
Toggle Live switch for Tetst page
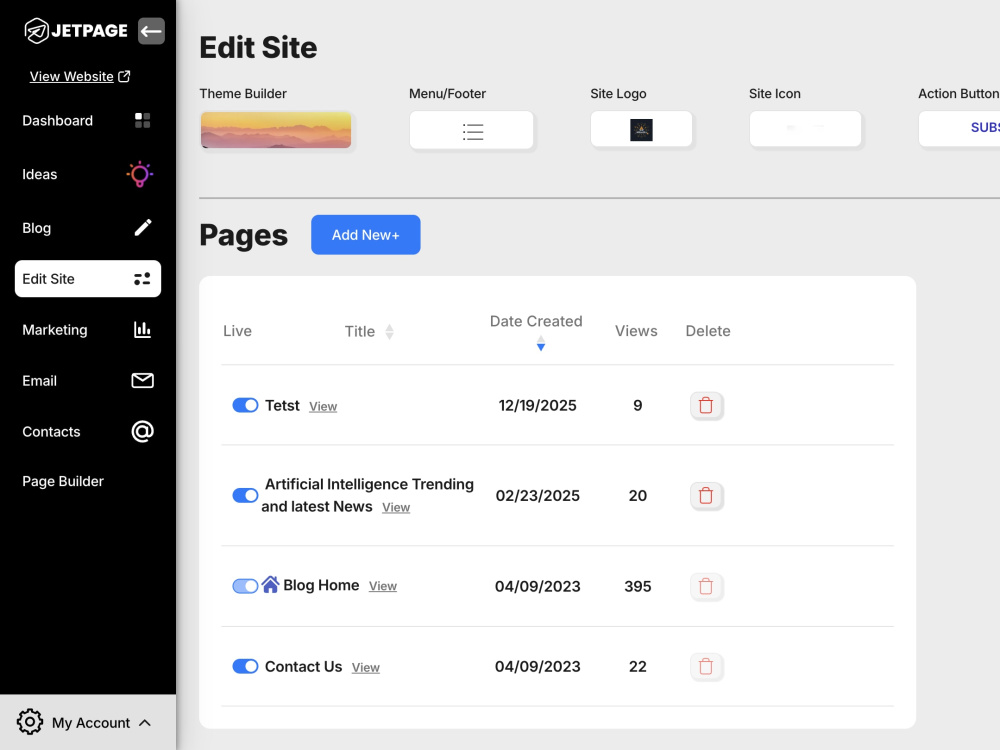[x=245, y=405]
